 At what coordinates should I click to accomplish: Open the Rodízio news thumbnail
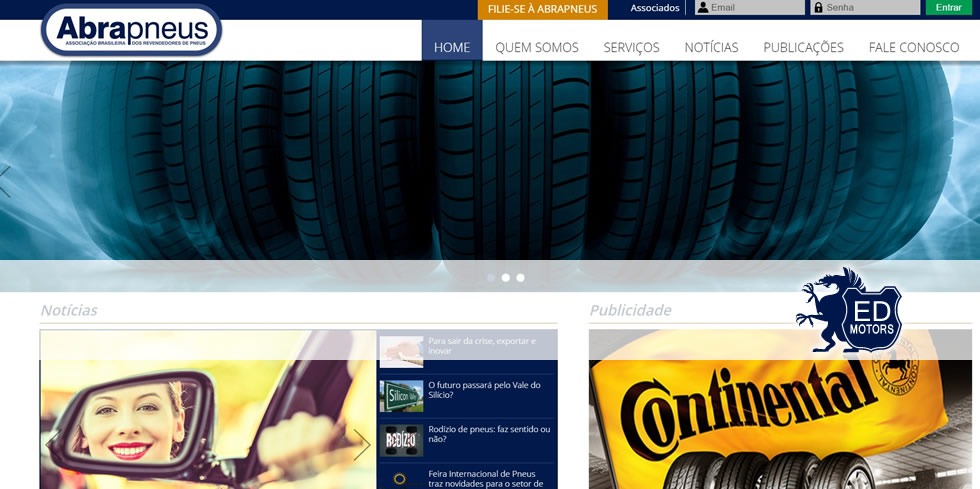click(x=401, y=440)
